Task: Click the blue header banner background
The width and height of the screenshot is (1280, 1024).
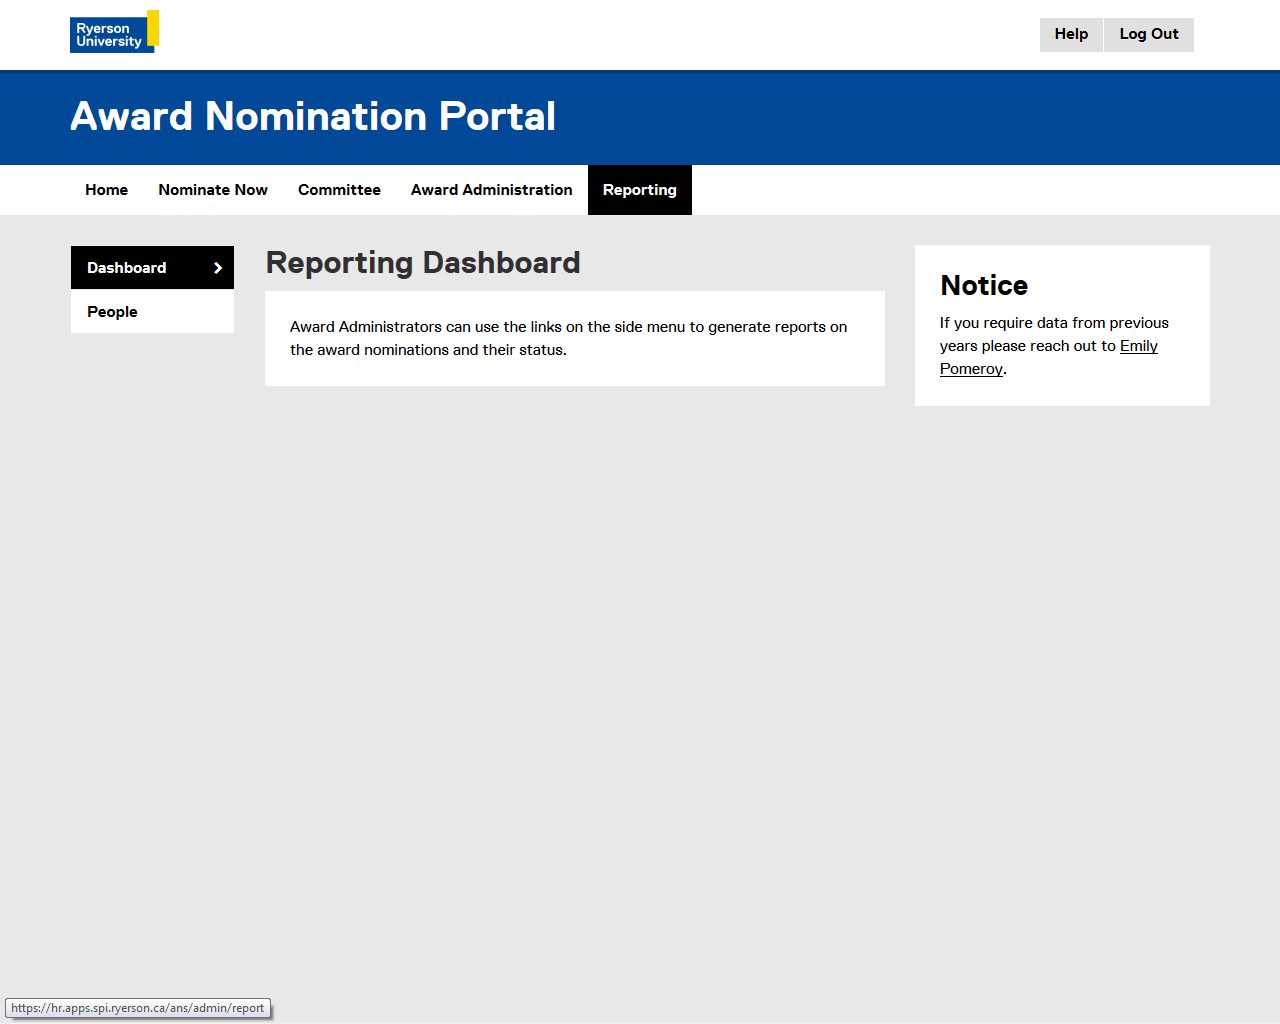Action: 900,117
